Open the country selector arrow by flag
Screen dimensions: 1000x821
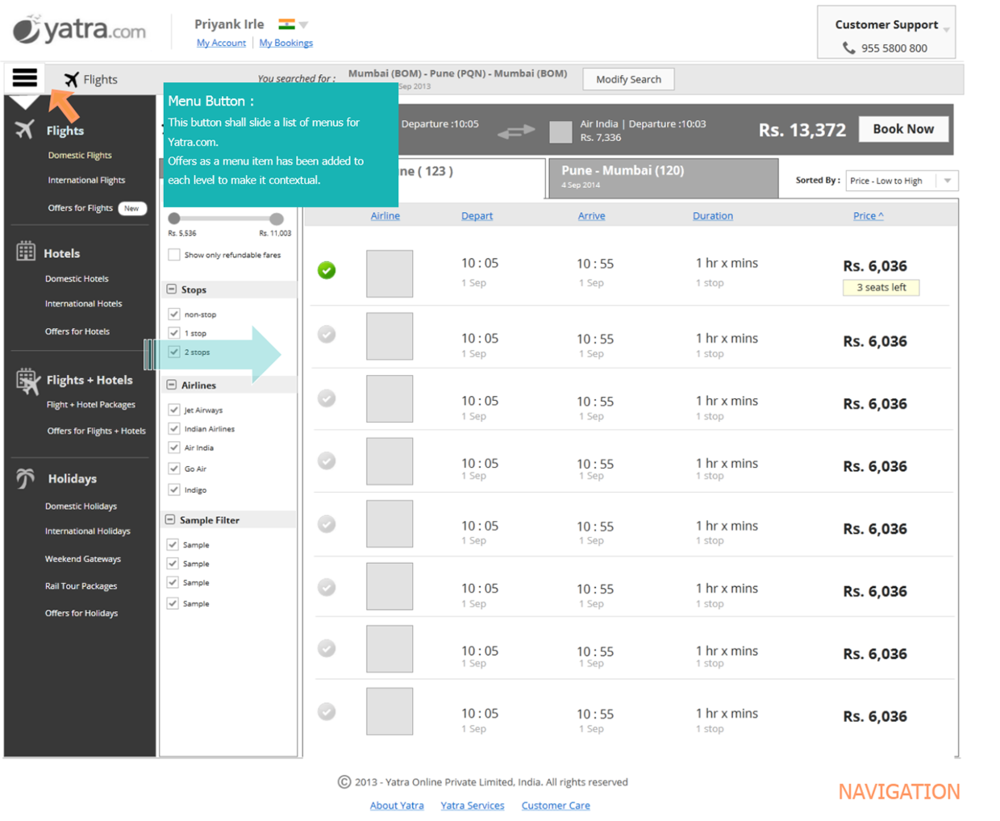click(304, 25)
